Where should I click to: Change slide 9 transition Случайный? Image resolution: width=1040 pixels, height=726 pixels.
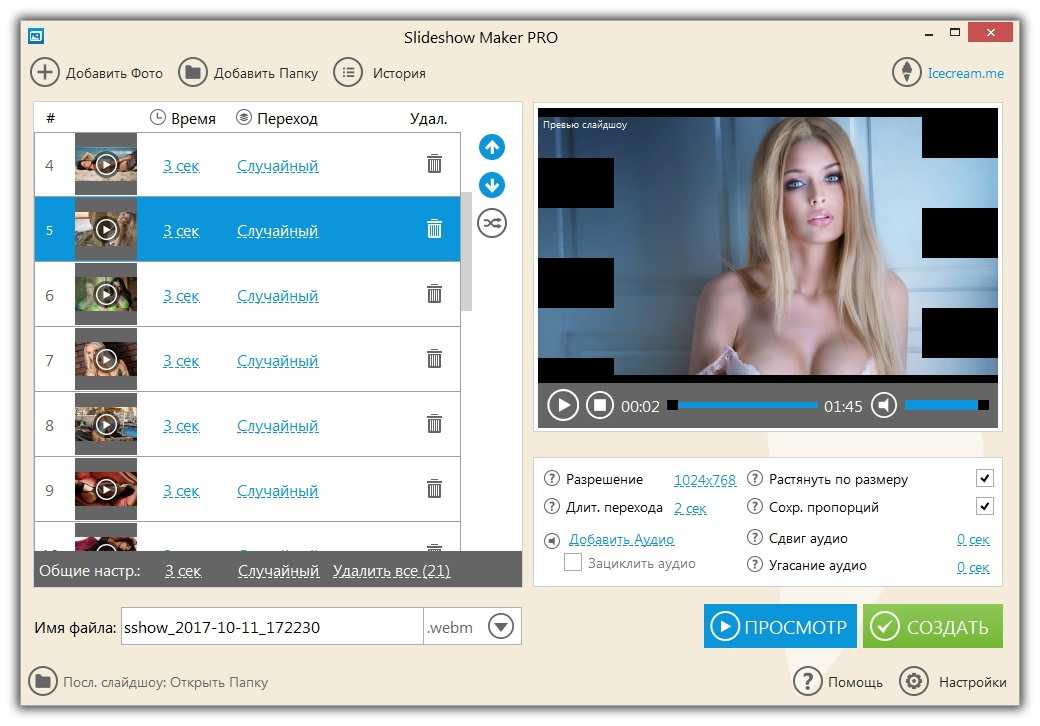click(x=277, y=491)
